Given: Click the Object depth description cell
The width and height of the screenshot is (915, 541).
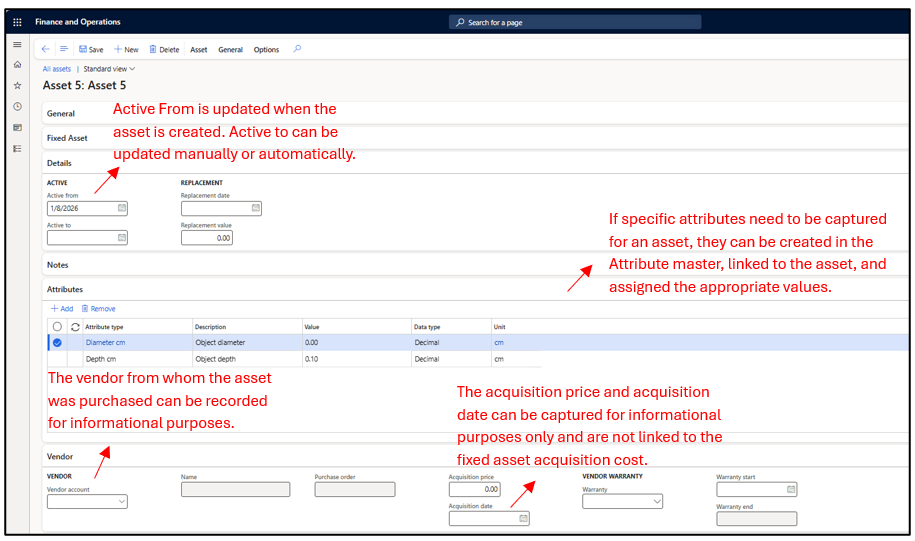Looking at the screenshot, I should pos(247,359).
